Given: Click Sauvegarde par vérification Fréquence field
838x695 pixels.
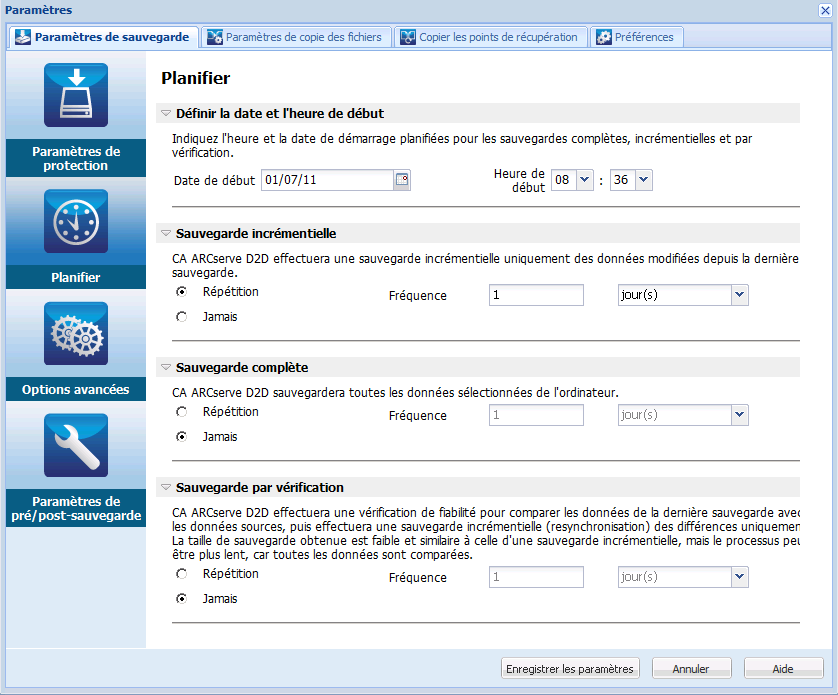Looking at the screenshot, I should click(x=536, y=577).
